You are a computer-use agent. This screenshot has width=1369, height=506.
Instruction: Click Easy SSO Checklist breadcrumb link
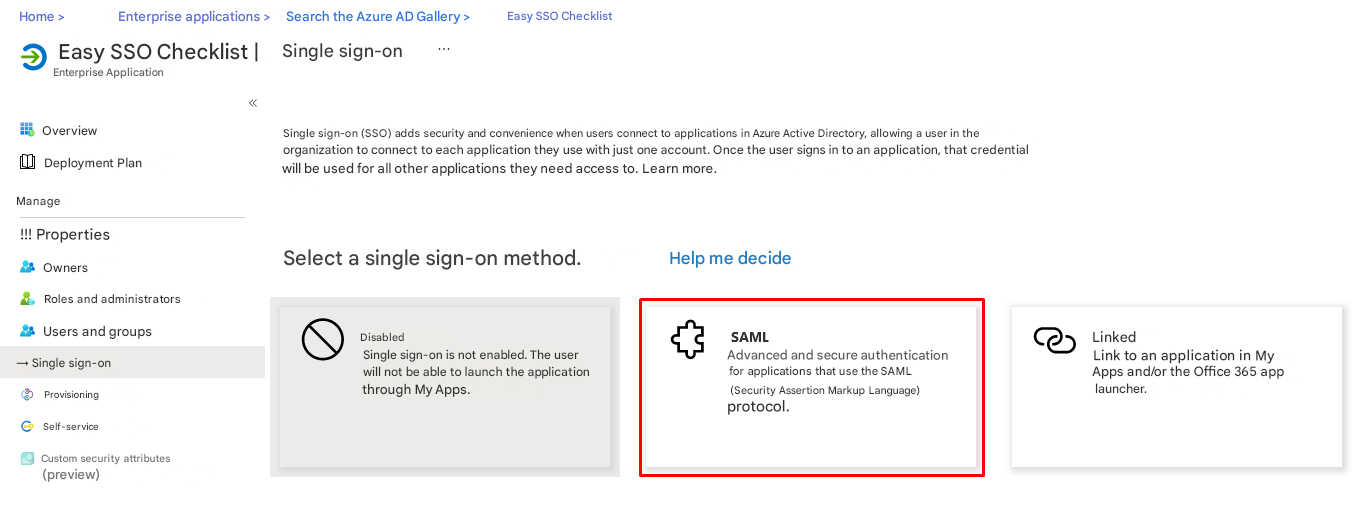[559, 16]
